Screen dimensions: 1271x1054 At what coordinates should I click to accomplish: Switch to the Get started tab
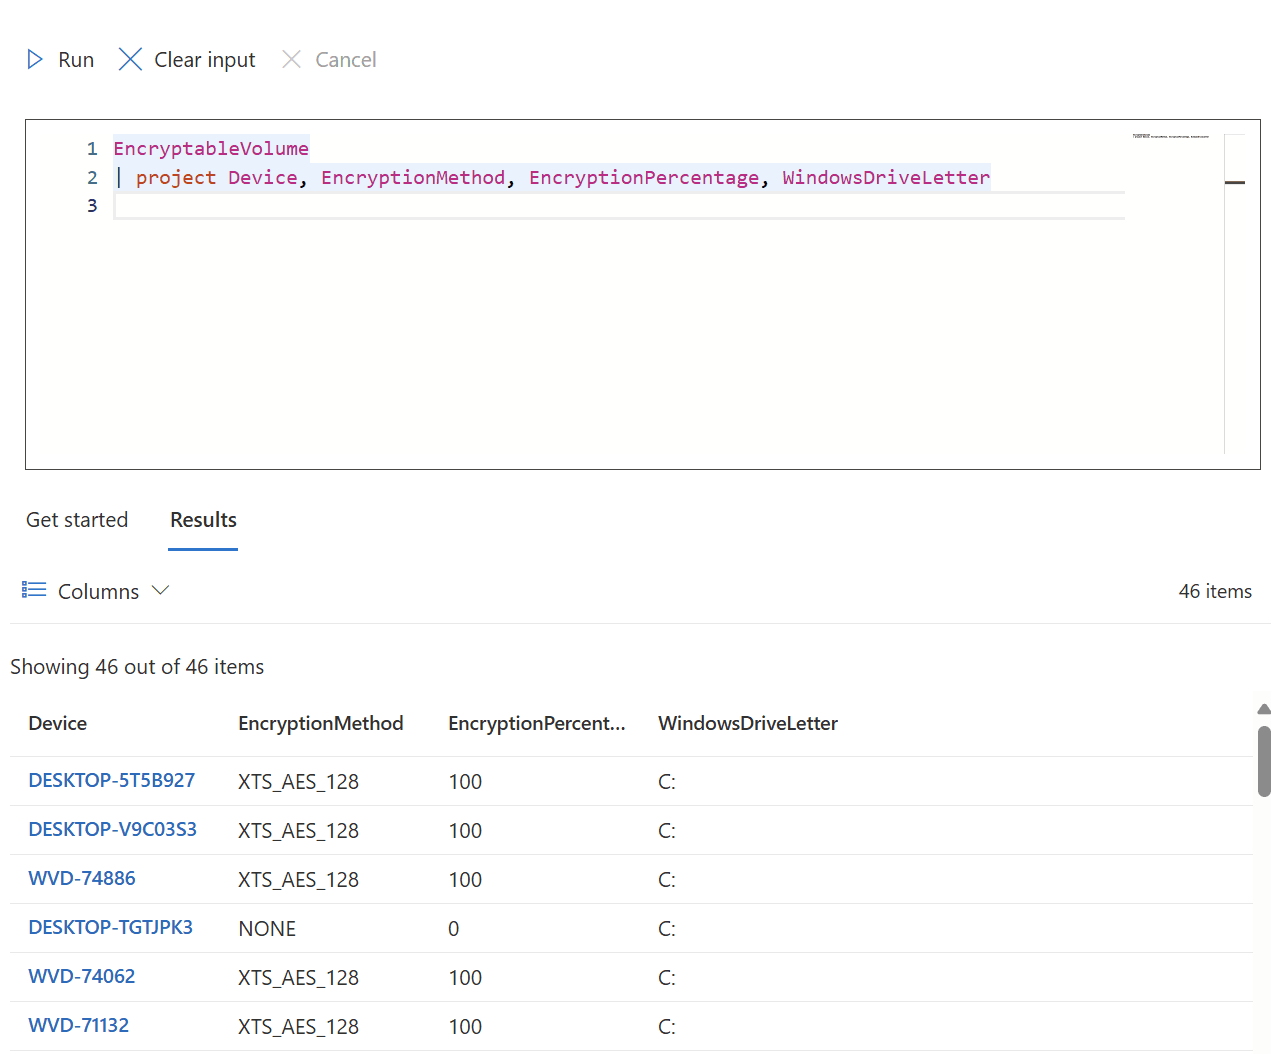click(77, 520)
